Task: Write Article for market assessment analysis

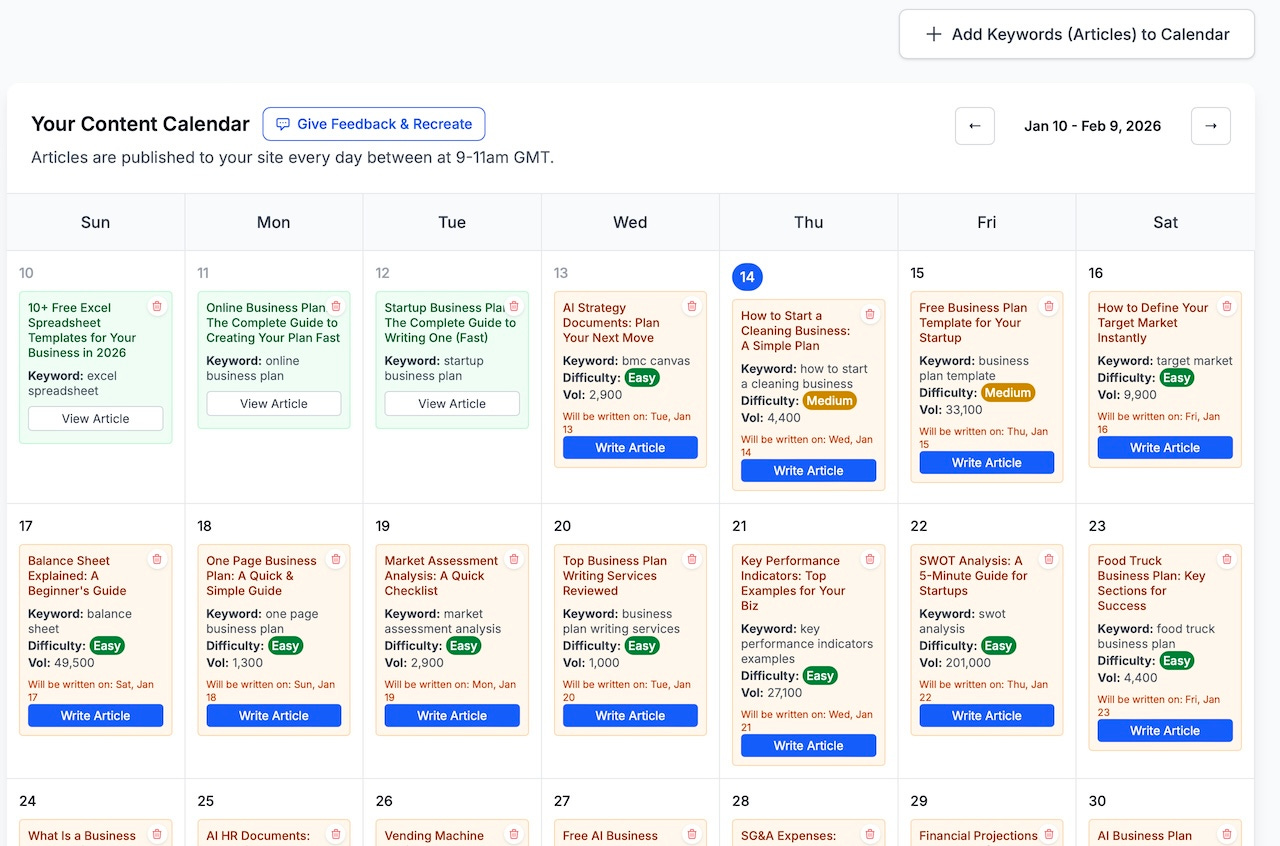Action: tap(452, 716)
